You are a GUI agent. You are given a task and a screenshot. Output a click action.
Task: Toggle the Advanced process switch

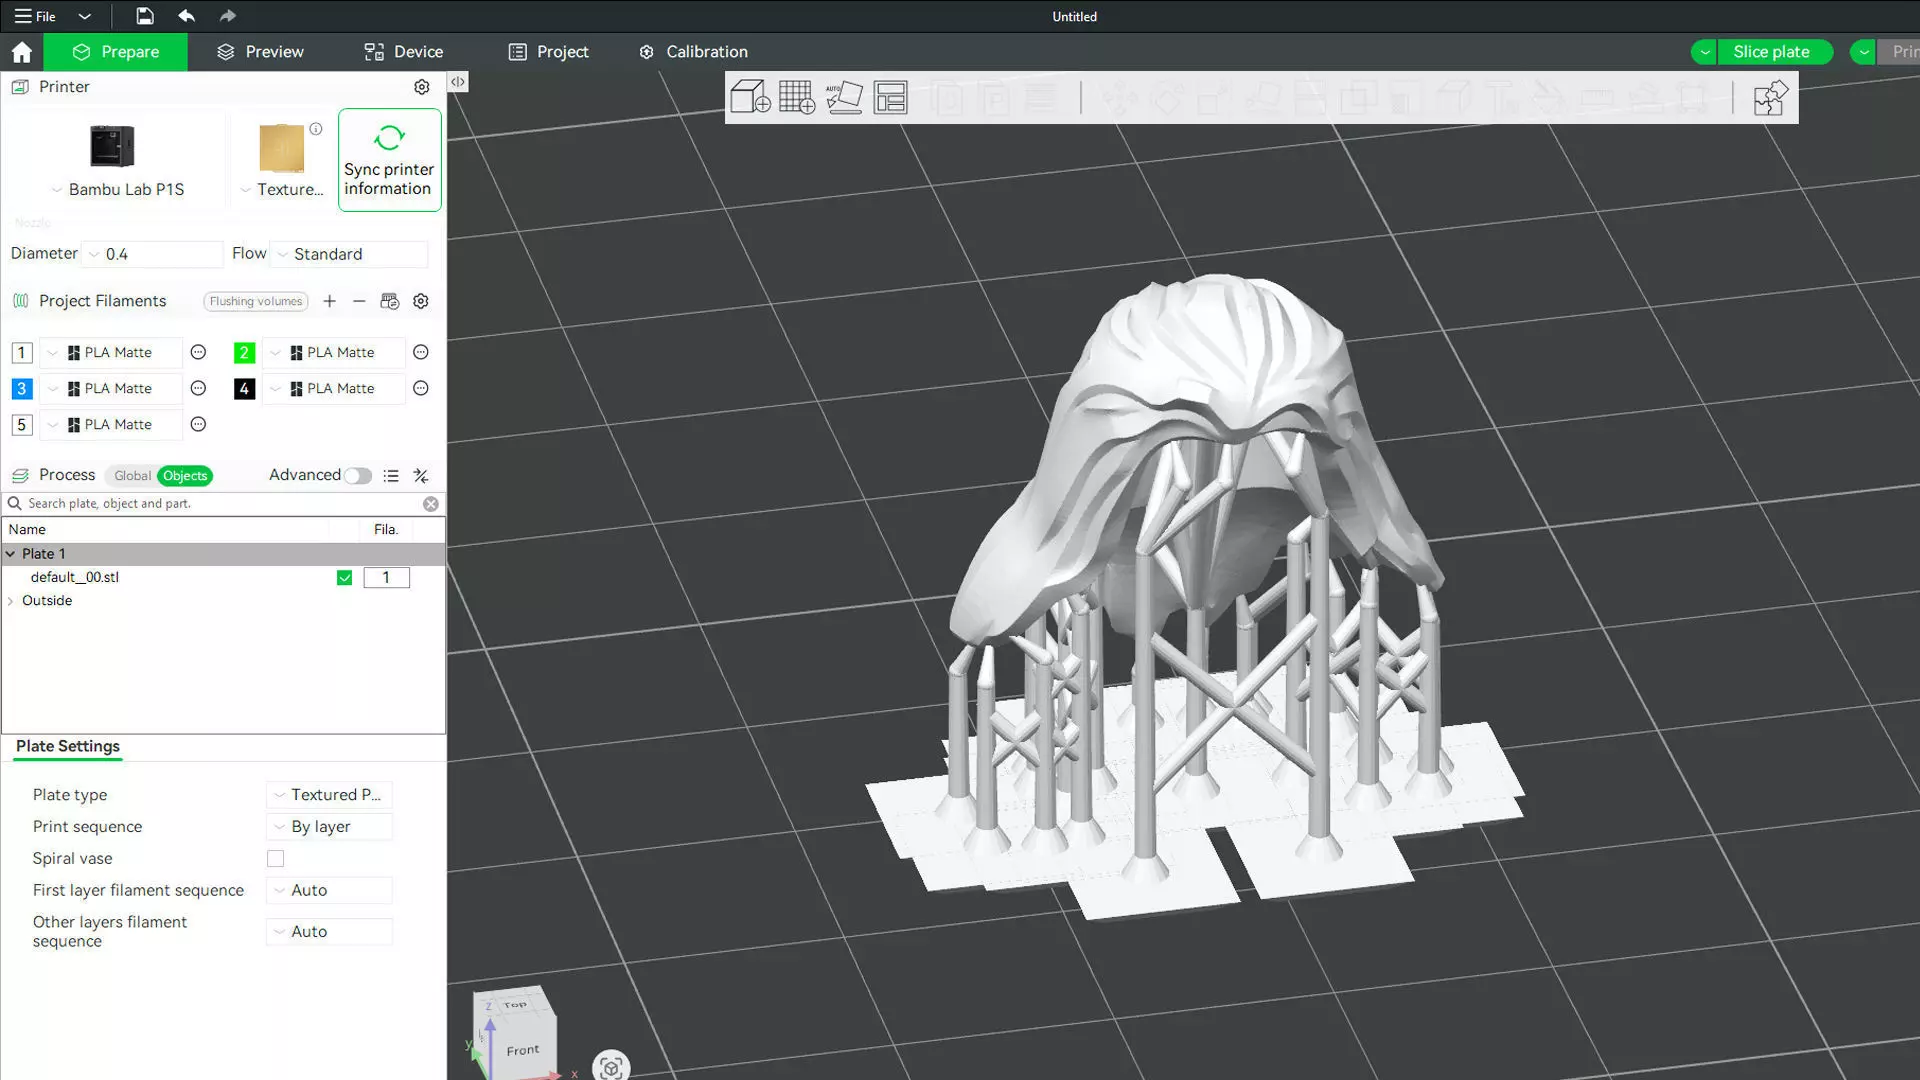coord(358,476)
